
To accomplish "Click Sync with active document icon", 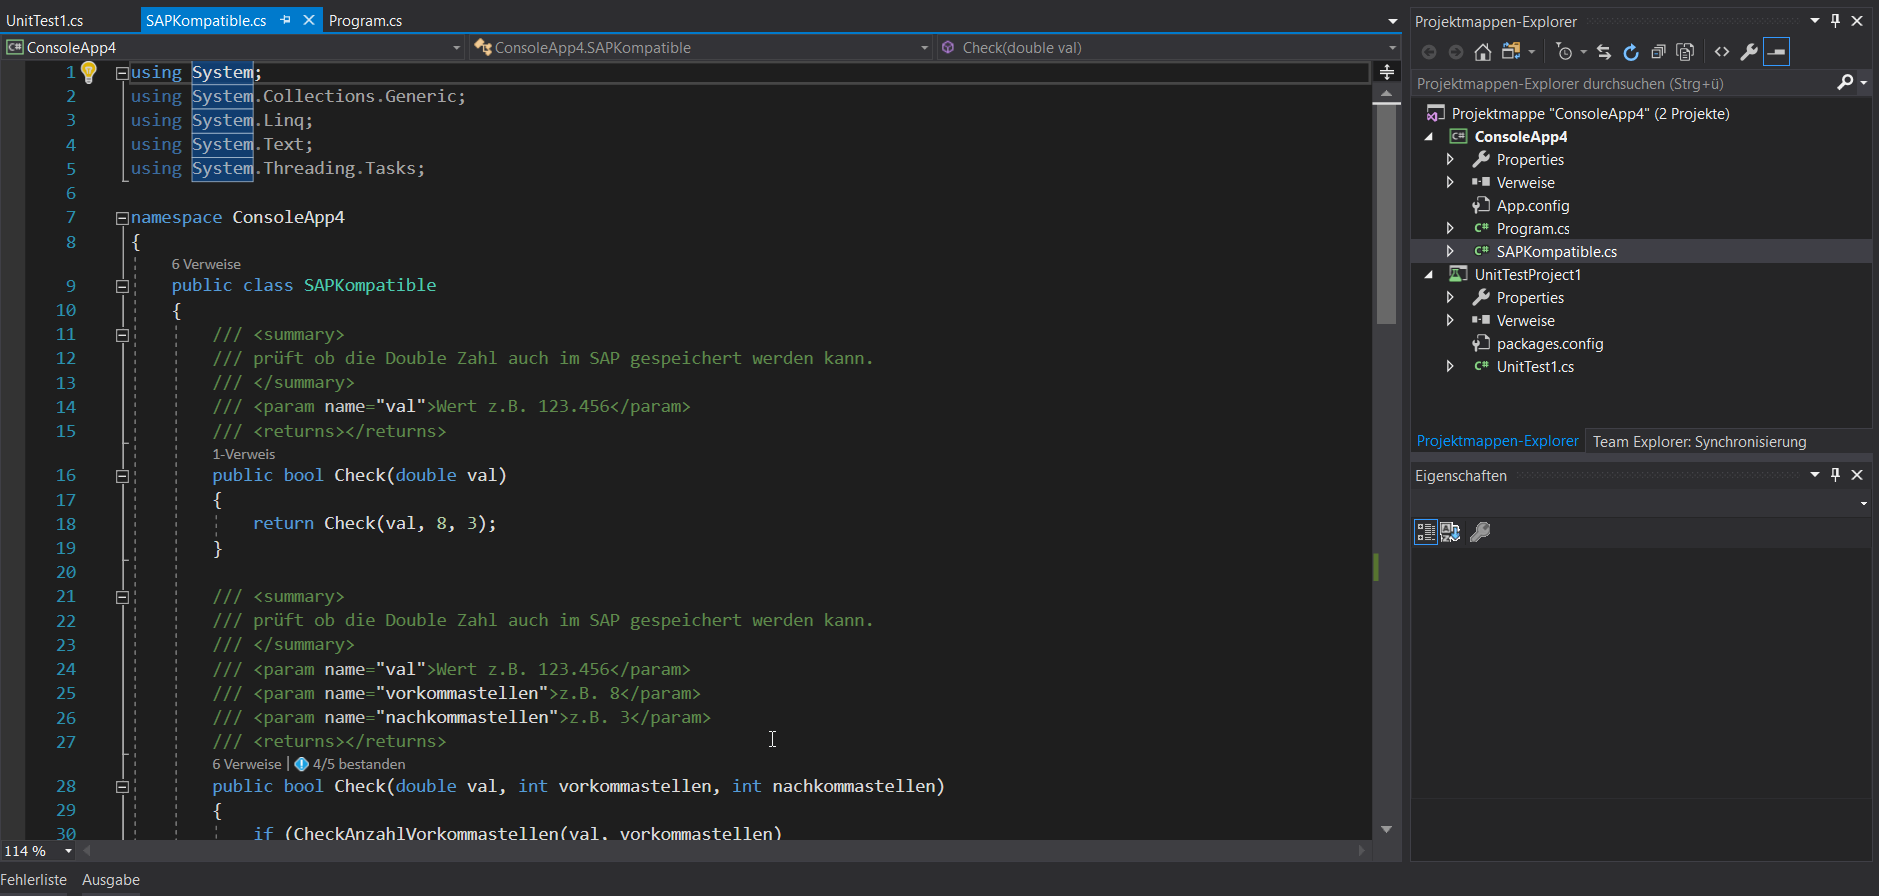I will [1604, 52].
